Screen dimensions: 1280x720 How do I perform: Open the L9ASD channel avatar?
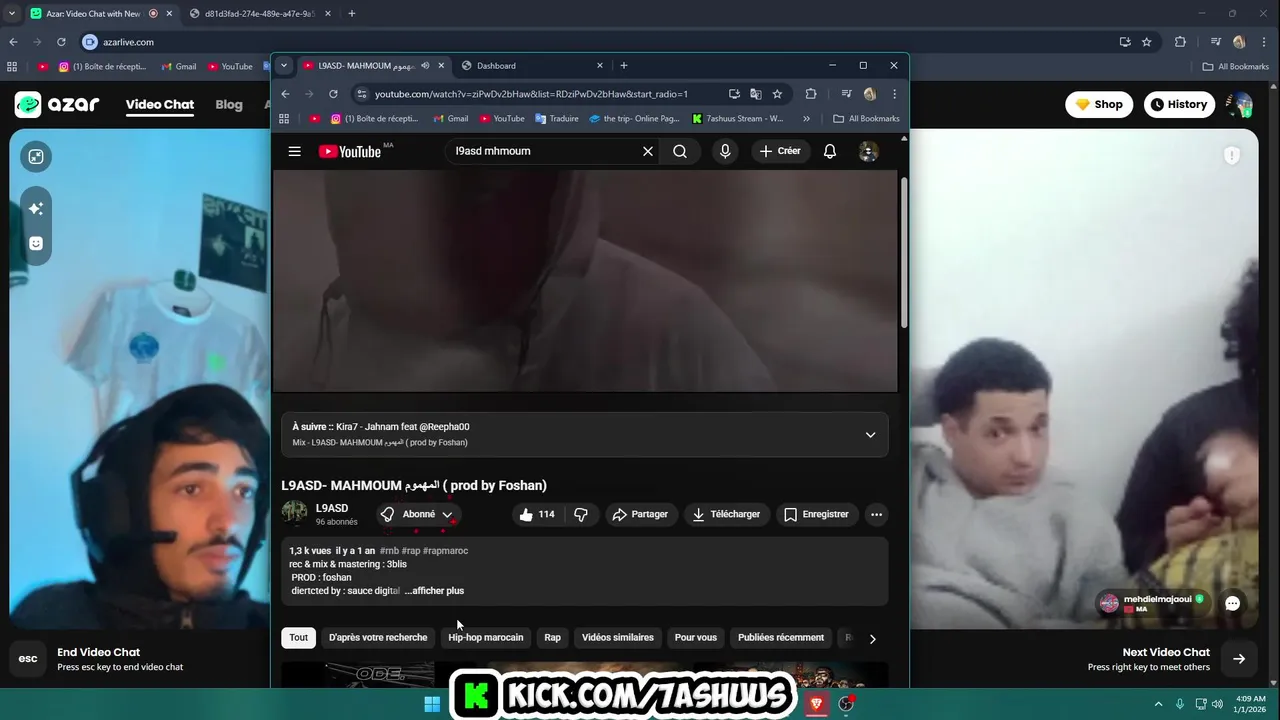click(x=294, y=513)
